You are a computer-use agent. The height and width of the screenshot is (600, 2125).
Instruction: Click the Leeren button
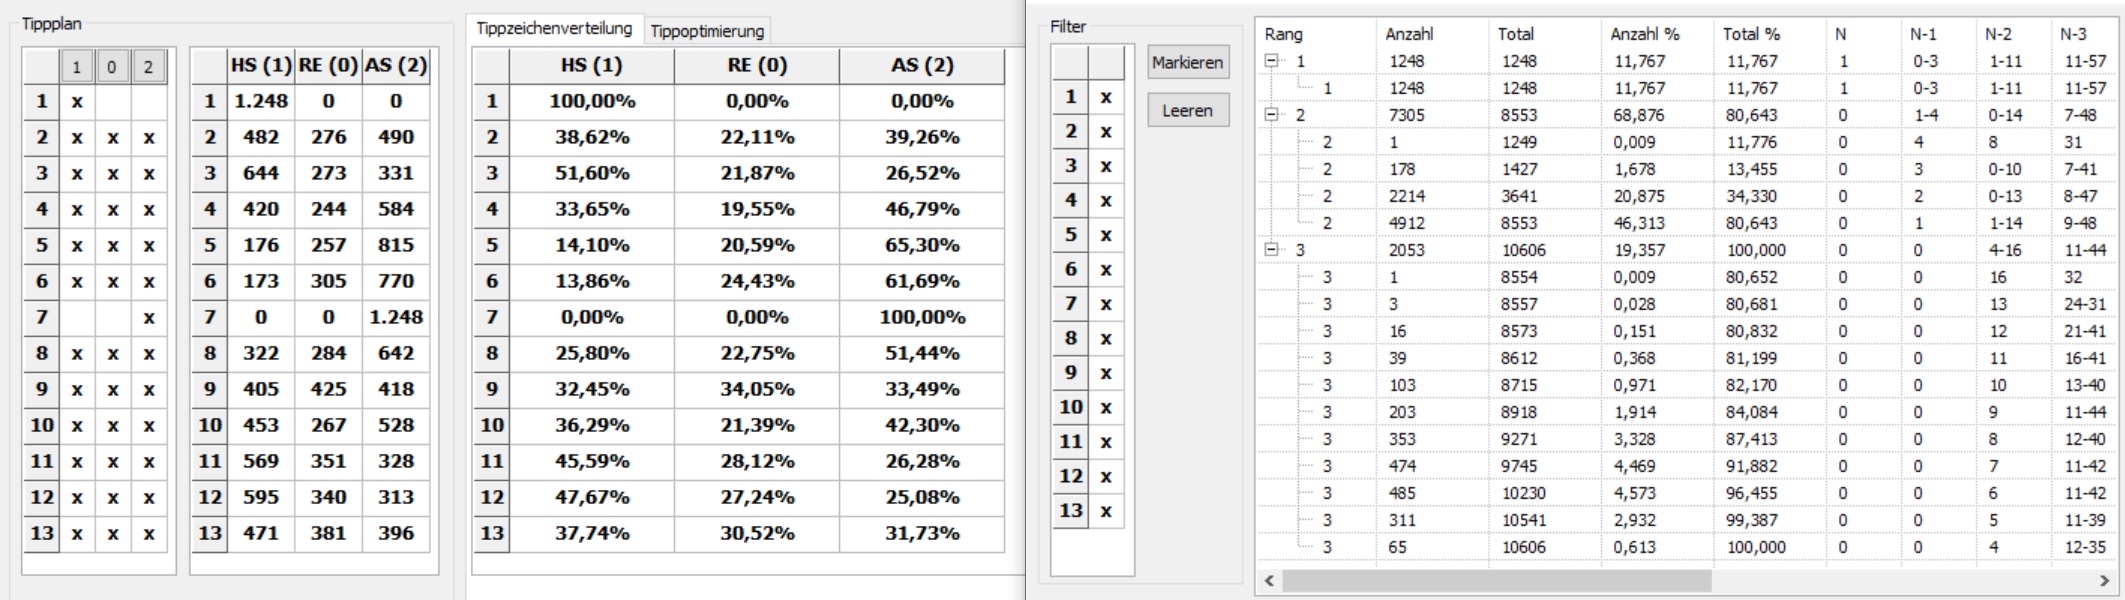point(1188,110)
